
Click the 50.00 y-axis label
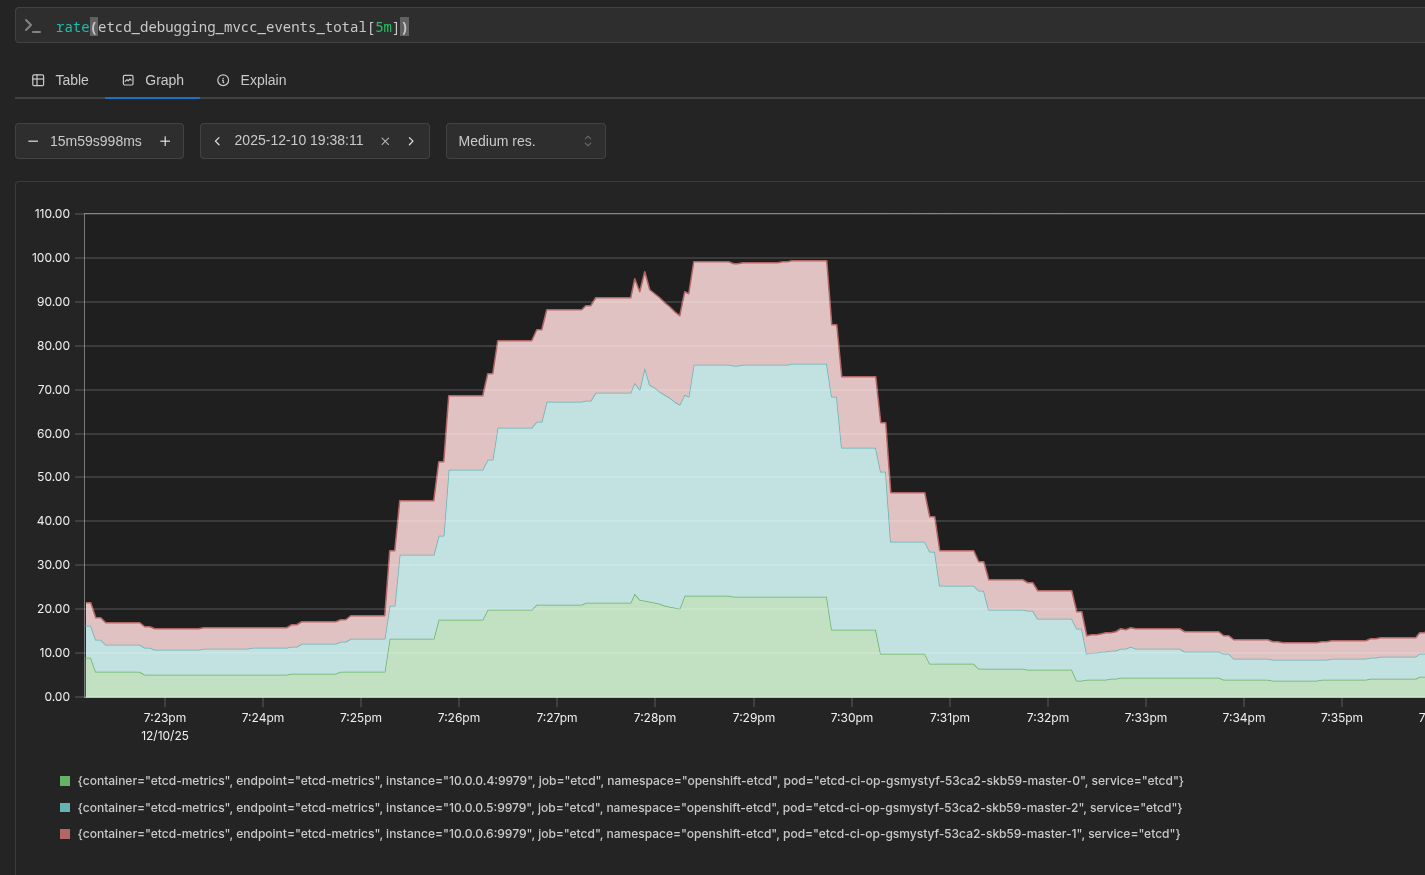pyautogui.click(x=54, y=477)
